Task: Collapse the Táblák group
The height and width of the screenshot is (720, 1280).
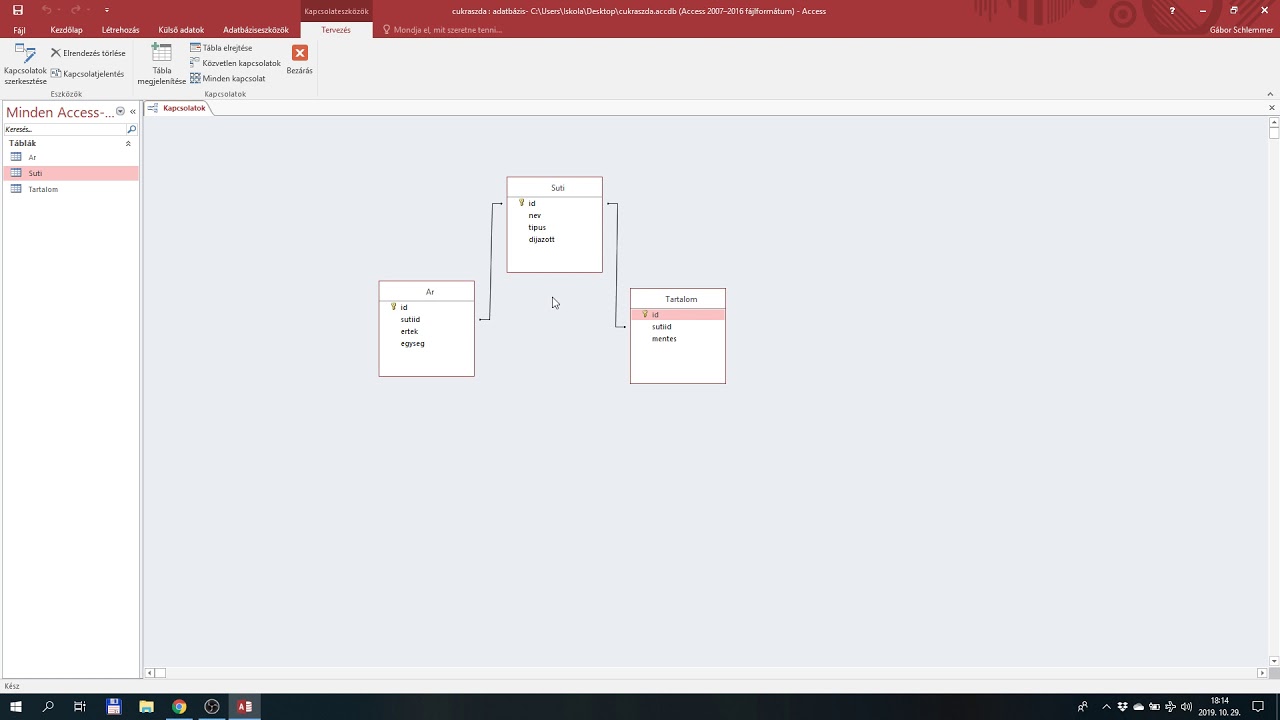Action: (128, 144)
